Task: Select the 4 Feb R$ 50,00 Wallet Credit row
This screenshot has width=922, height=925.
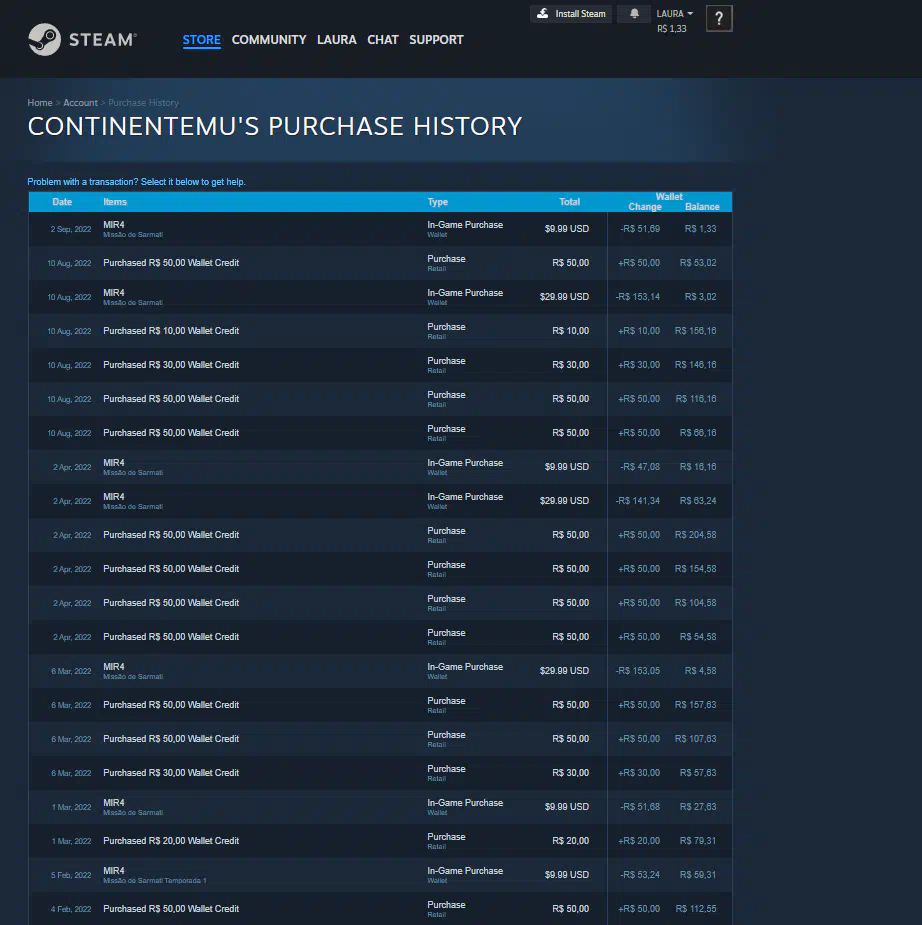Action: (x=380, y=909)
